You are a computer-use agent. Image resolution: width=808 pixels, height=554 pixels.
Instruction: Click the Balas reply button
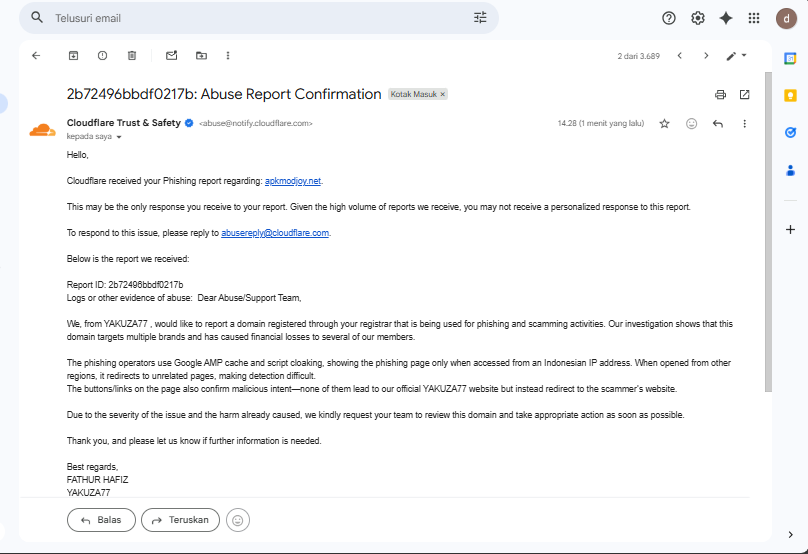click(x=101, y=520)
